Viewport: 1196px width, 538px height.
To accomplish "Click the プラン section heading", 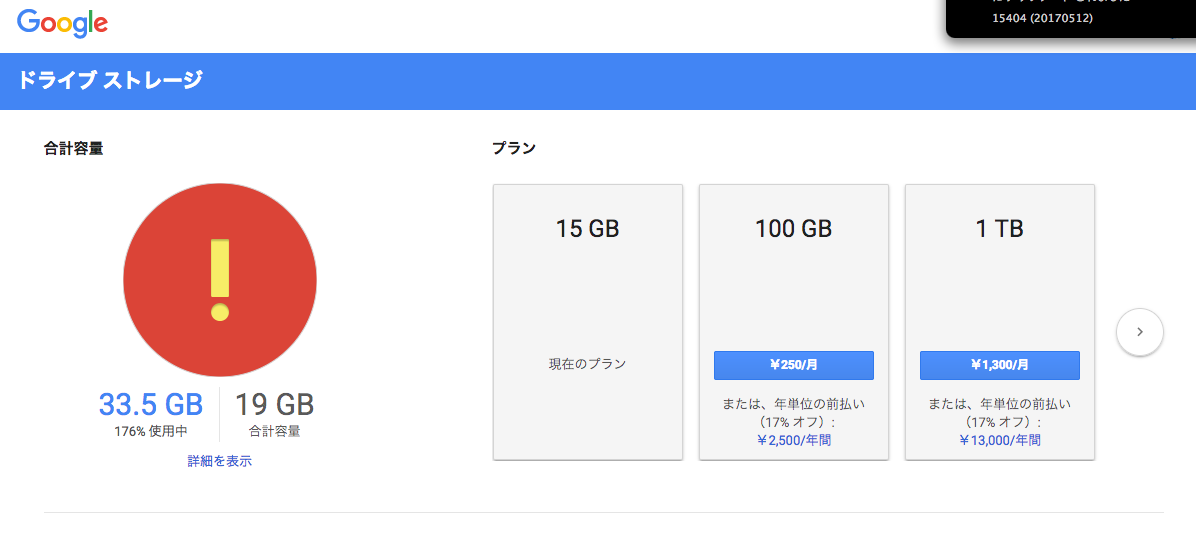I will [x=514, y=149].
